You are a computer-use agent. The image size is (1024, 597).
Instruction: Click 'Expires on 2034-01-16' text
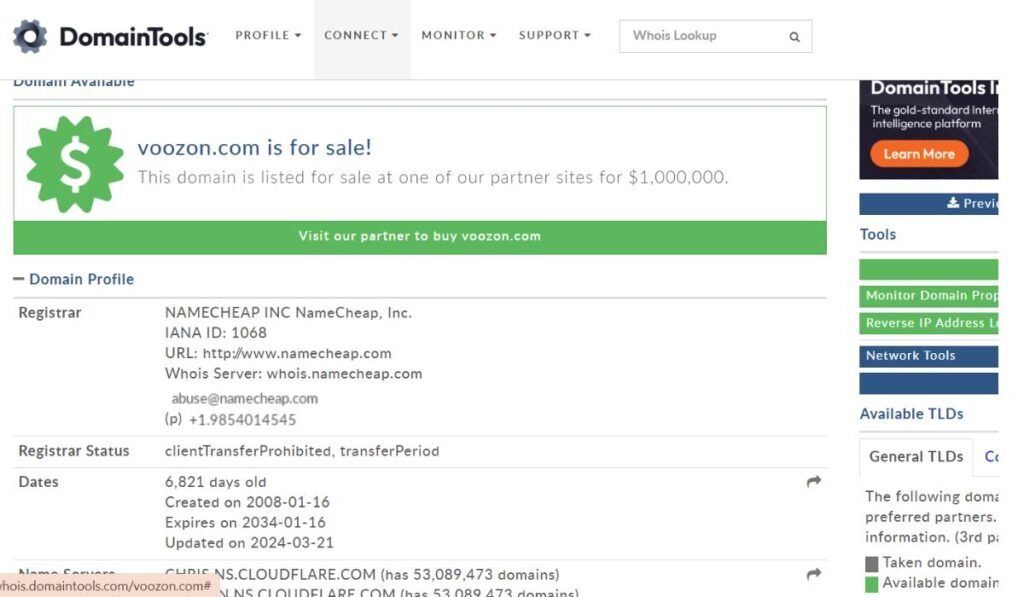click(x=245, y=523)
